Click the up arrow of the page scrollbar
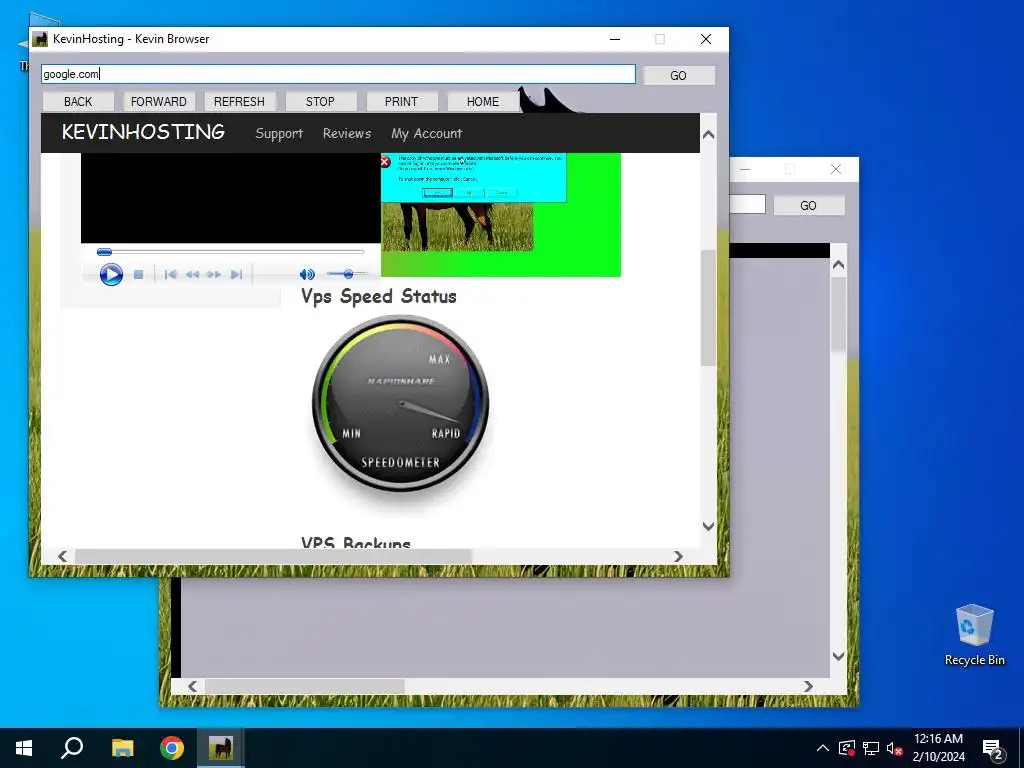The width and height of the screenshot is (1024, 768). (708, 135)
